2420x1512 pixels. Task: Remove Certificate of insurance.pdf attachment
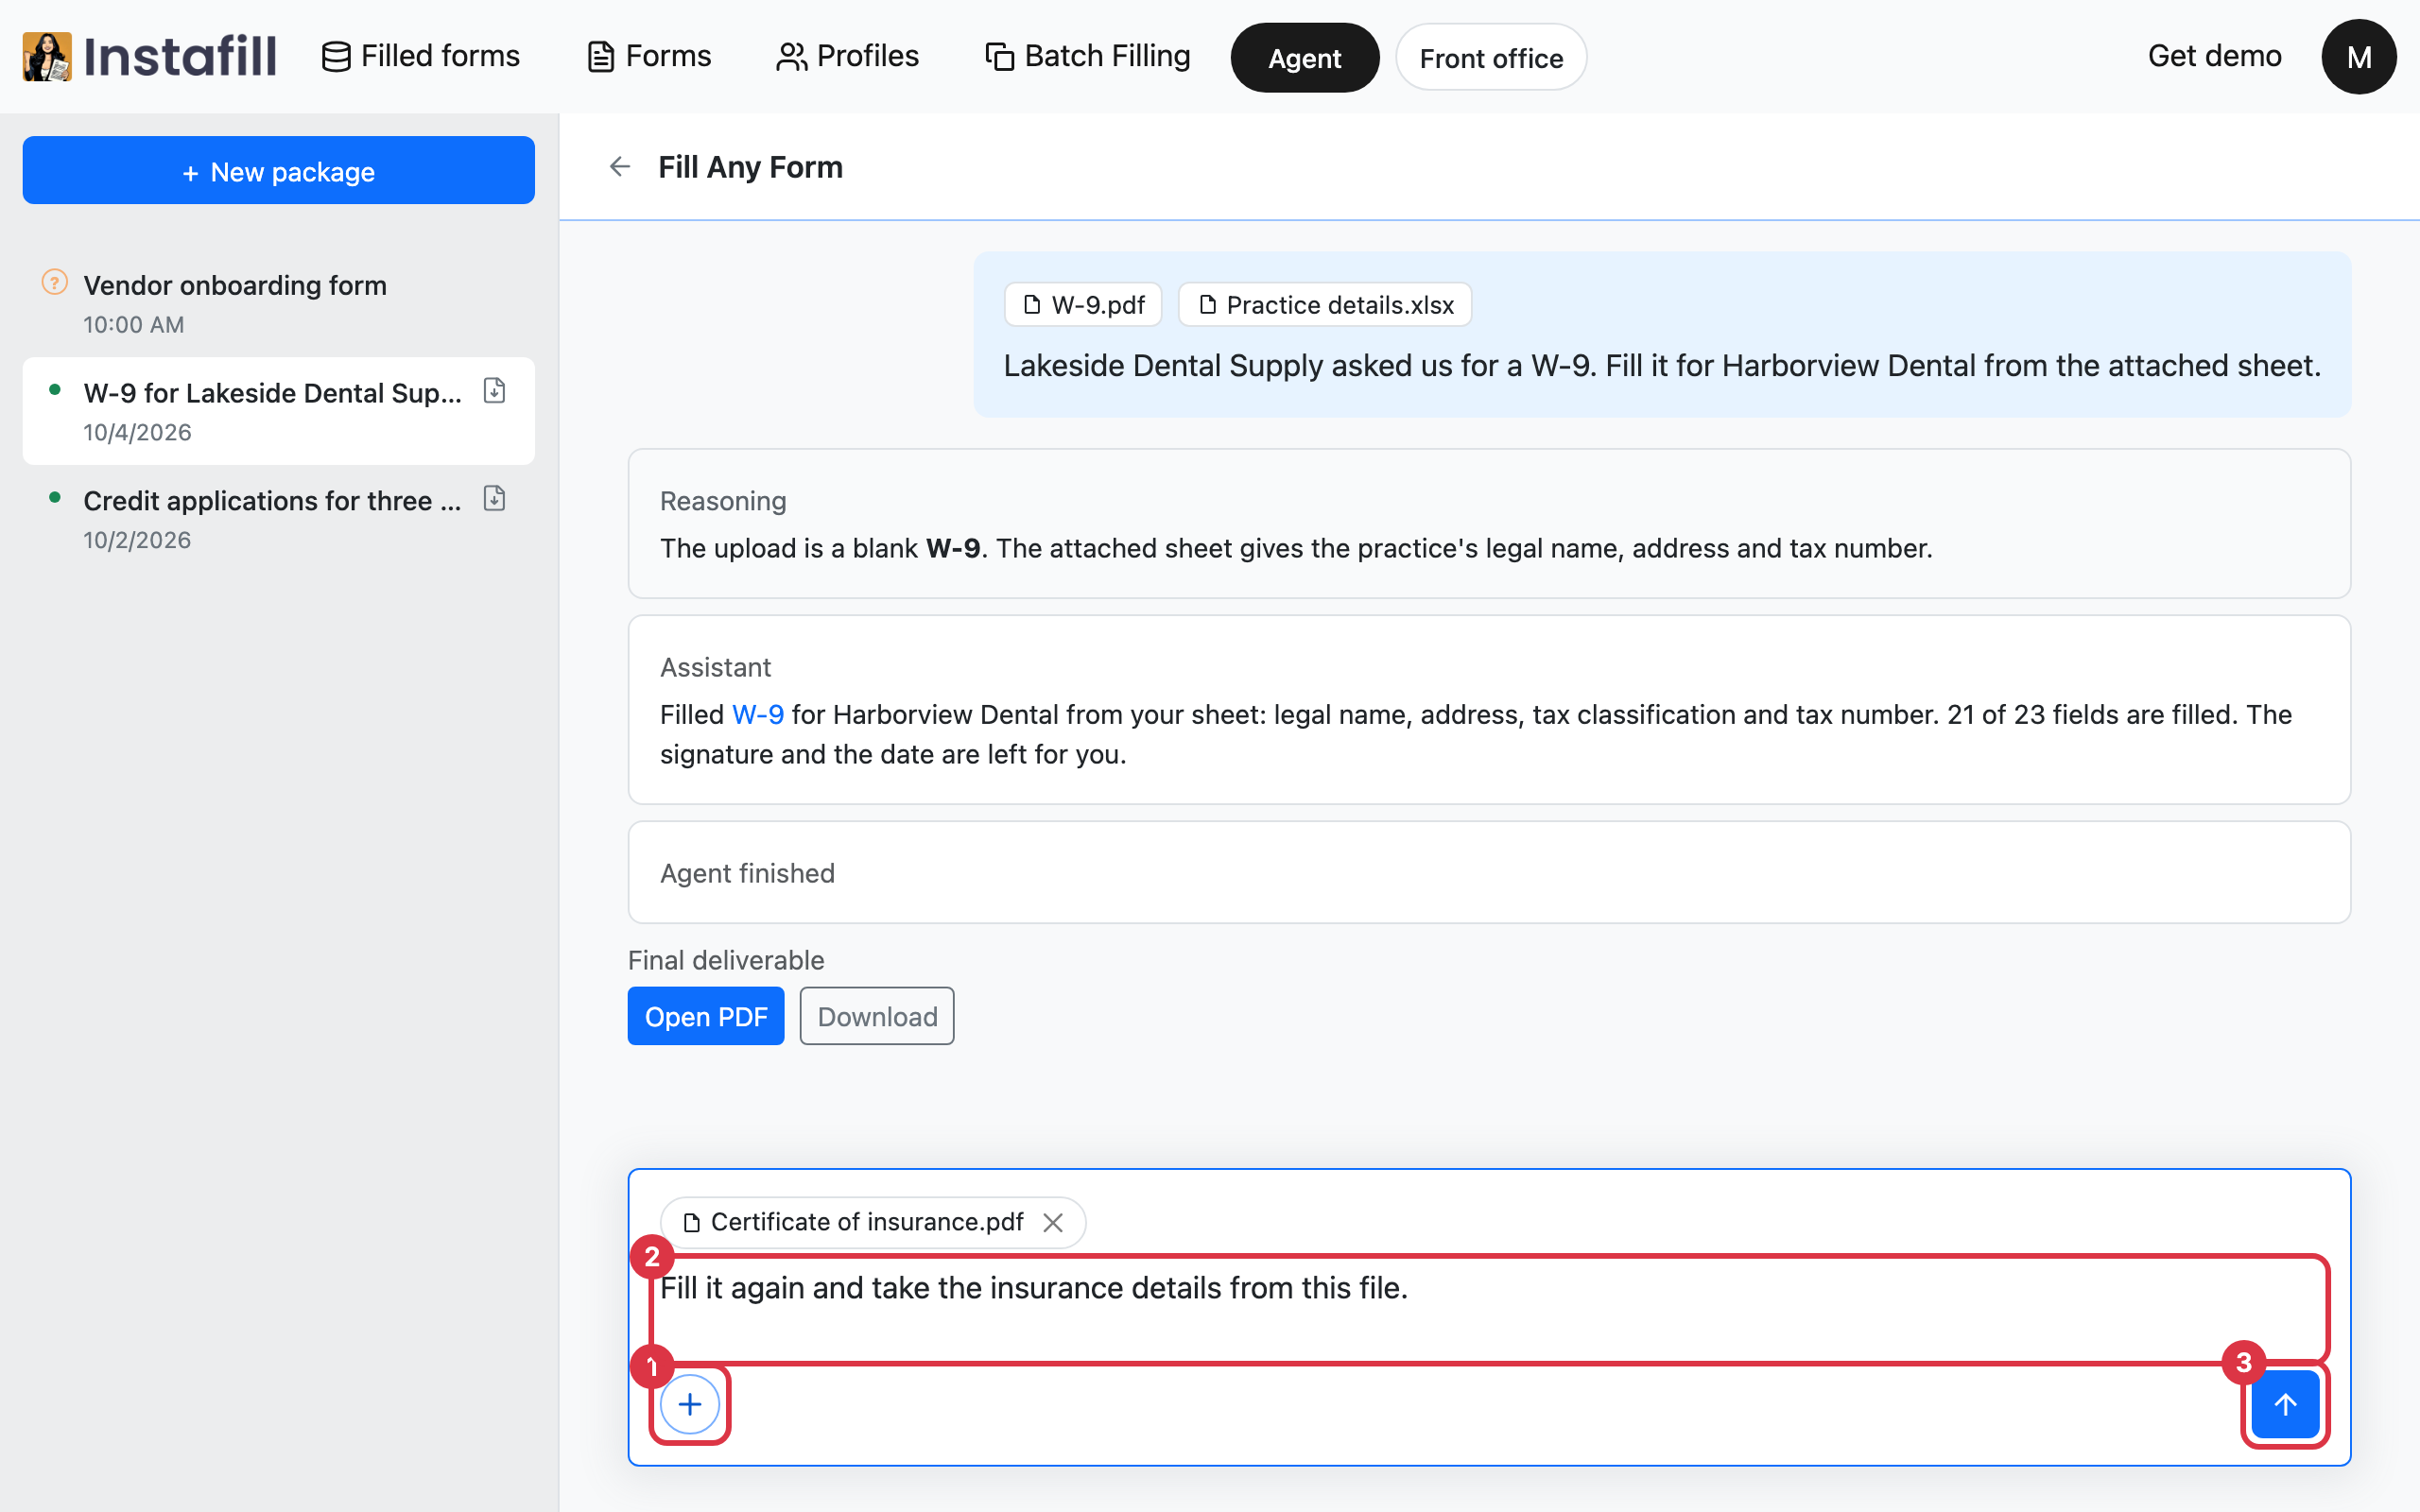1052,1222
